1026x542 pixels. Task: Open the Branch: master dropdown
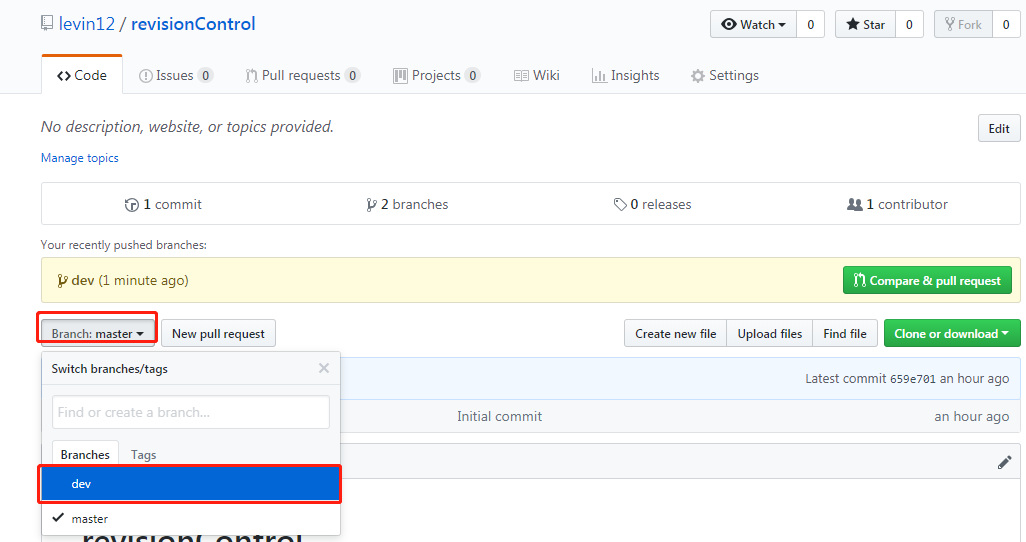click(x=97, y=333)
